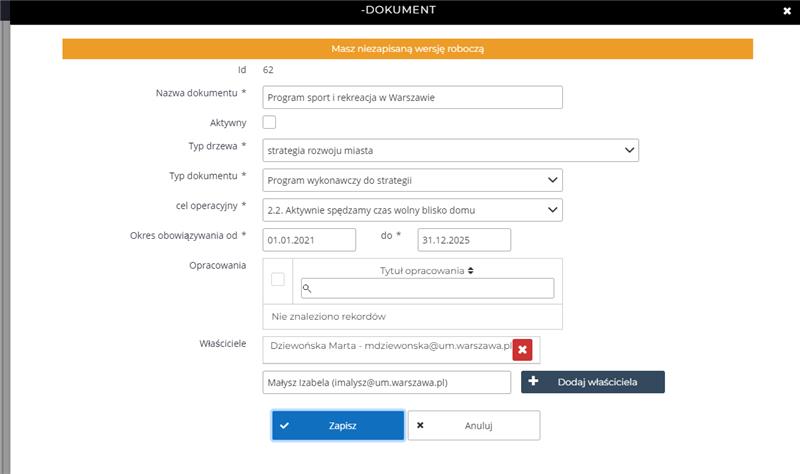Click the Dodaj właściciela button

click(x=592, y=382)
